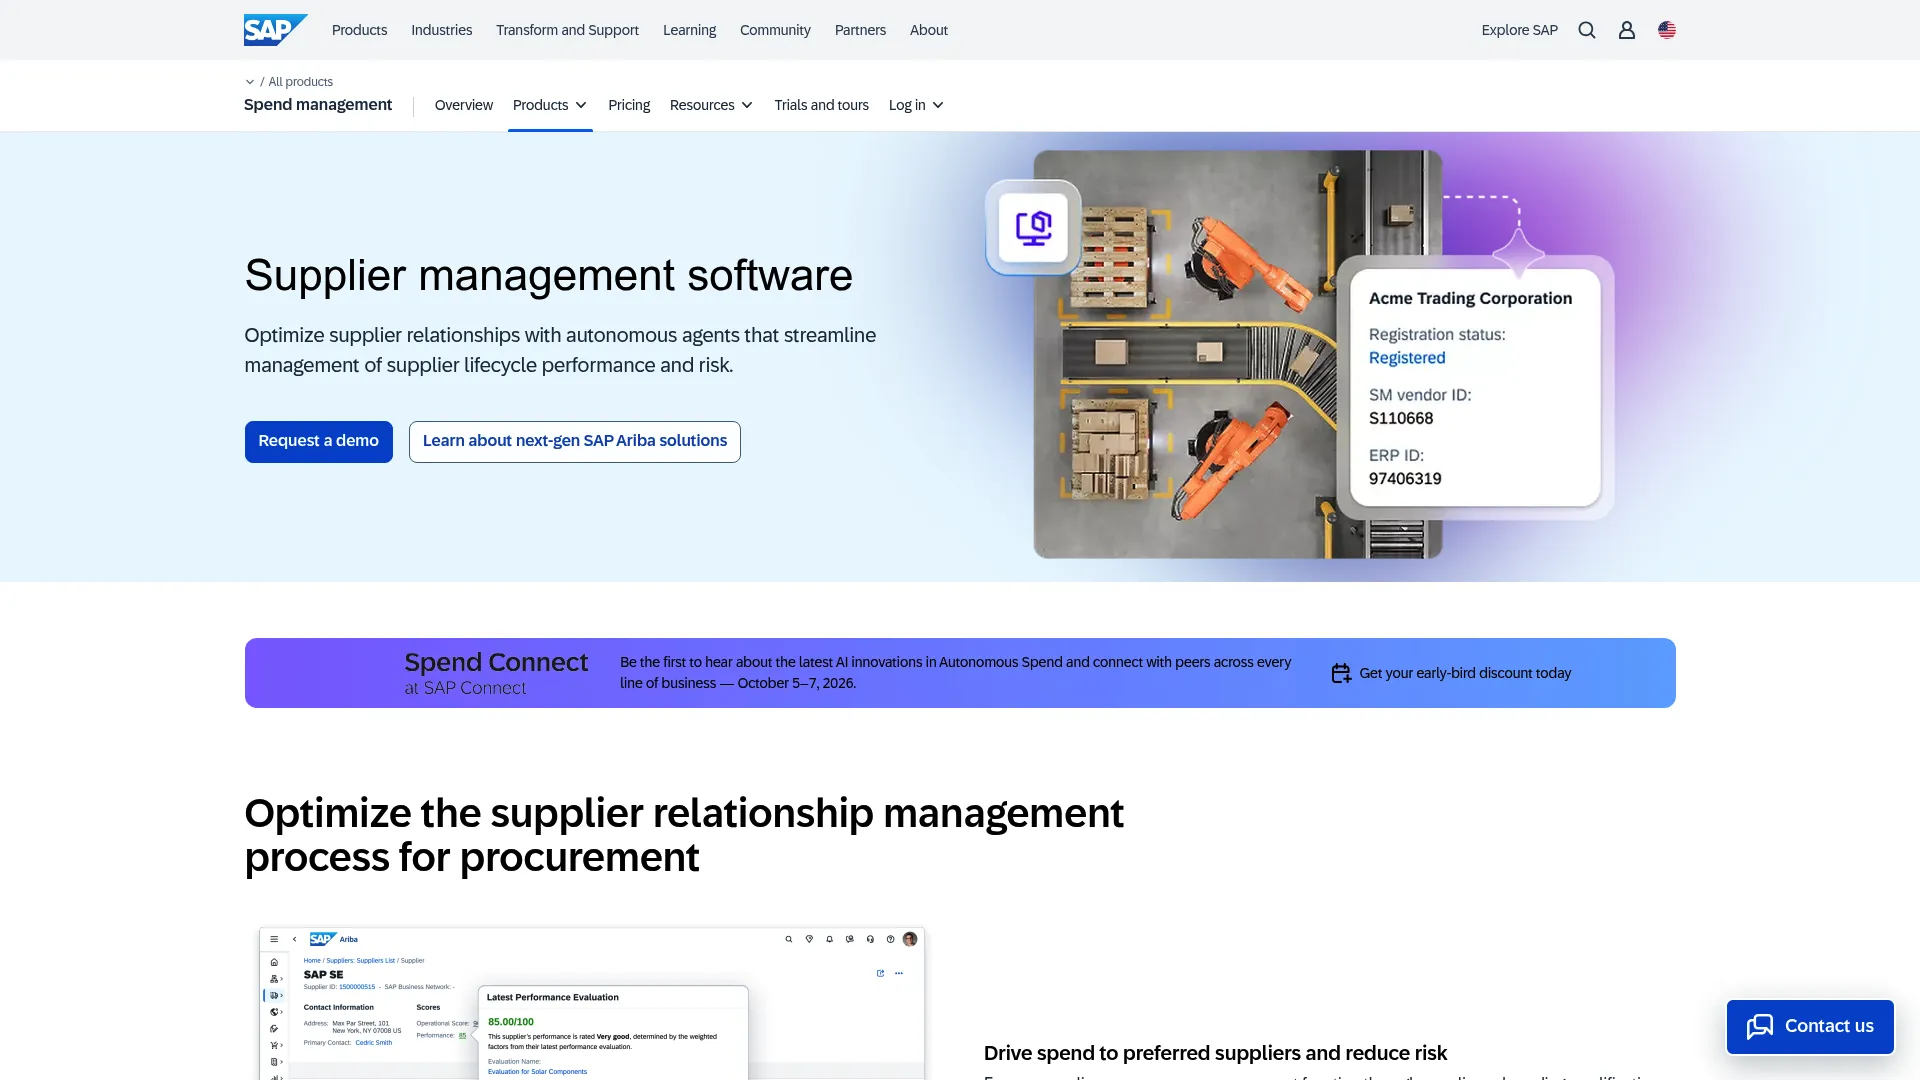
Task: Click the 85.00/100 score text
Action: (511, 1022)
